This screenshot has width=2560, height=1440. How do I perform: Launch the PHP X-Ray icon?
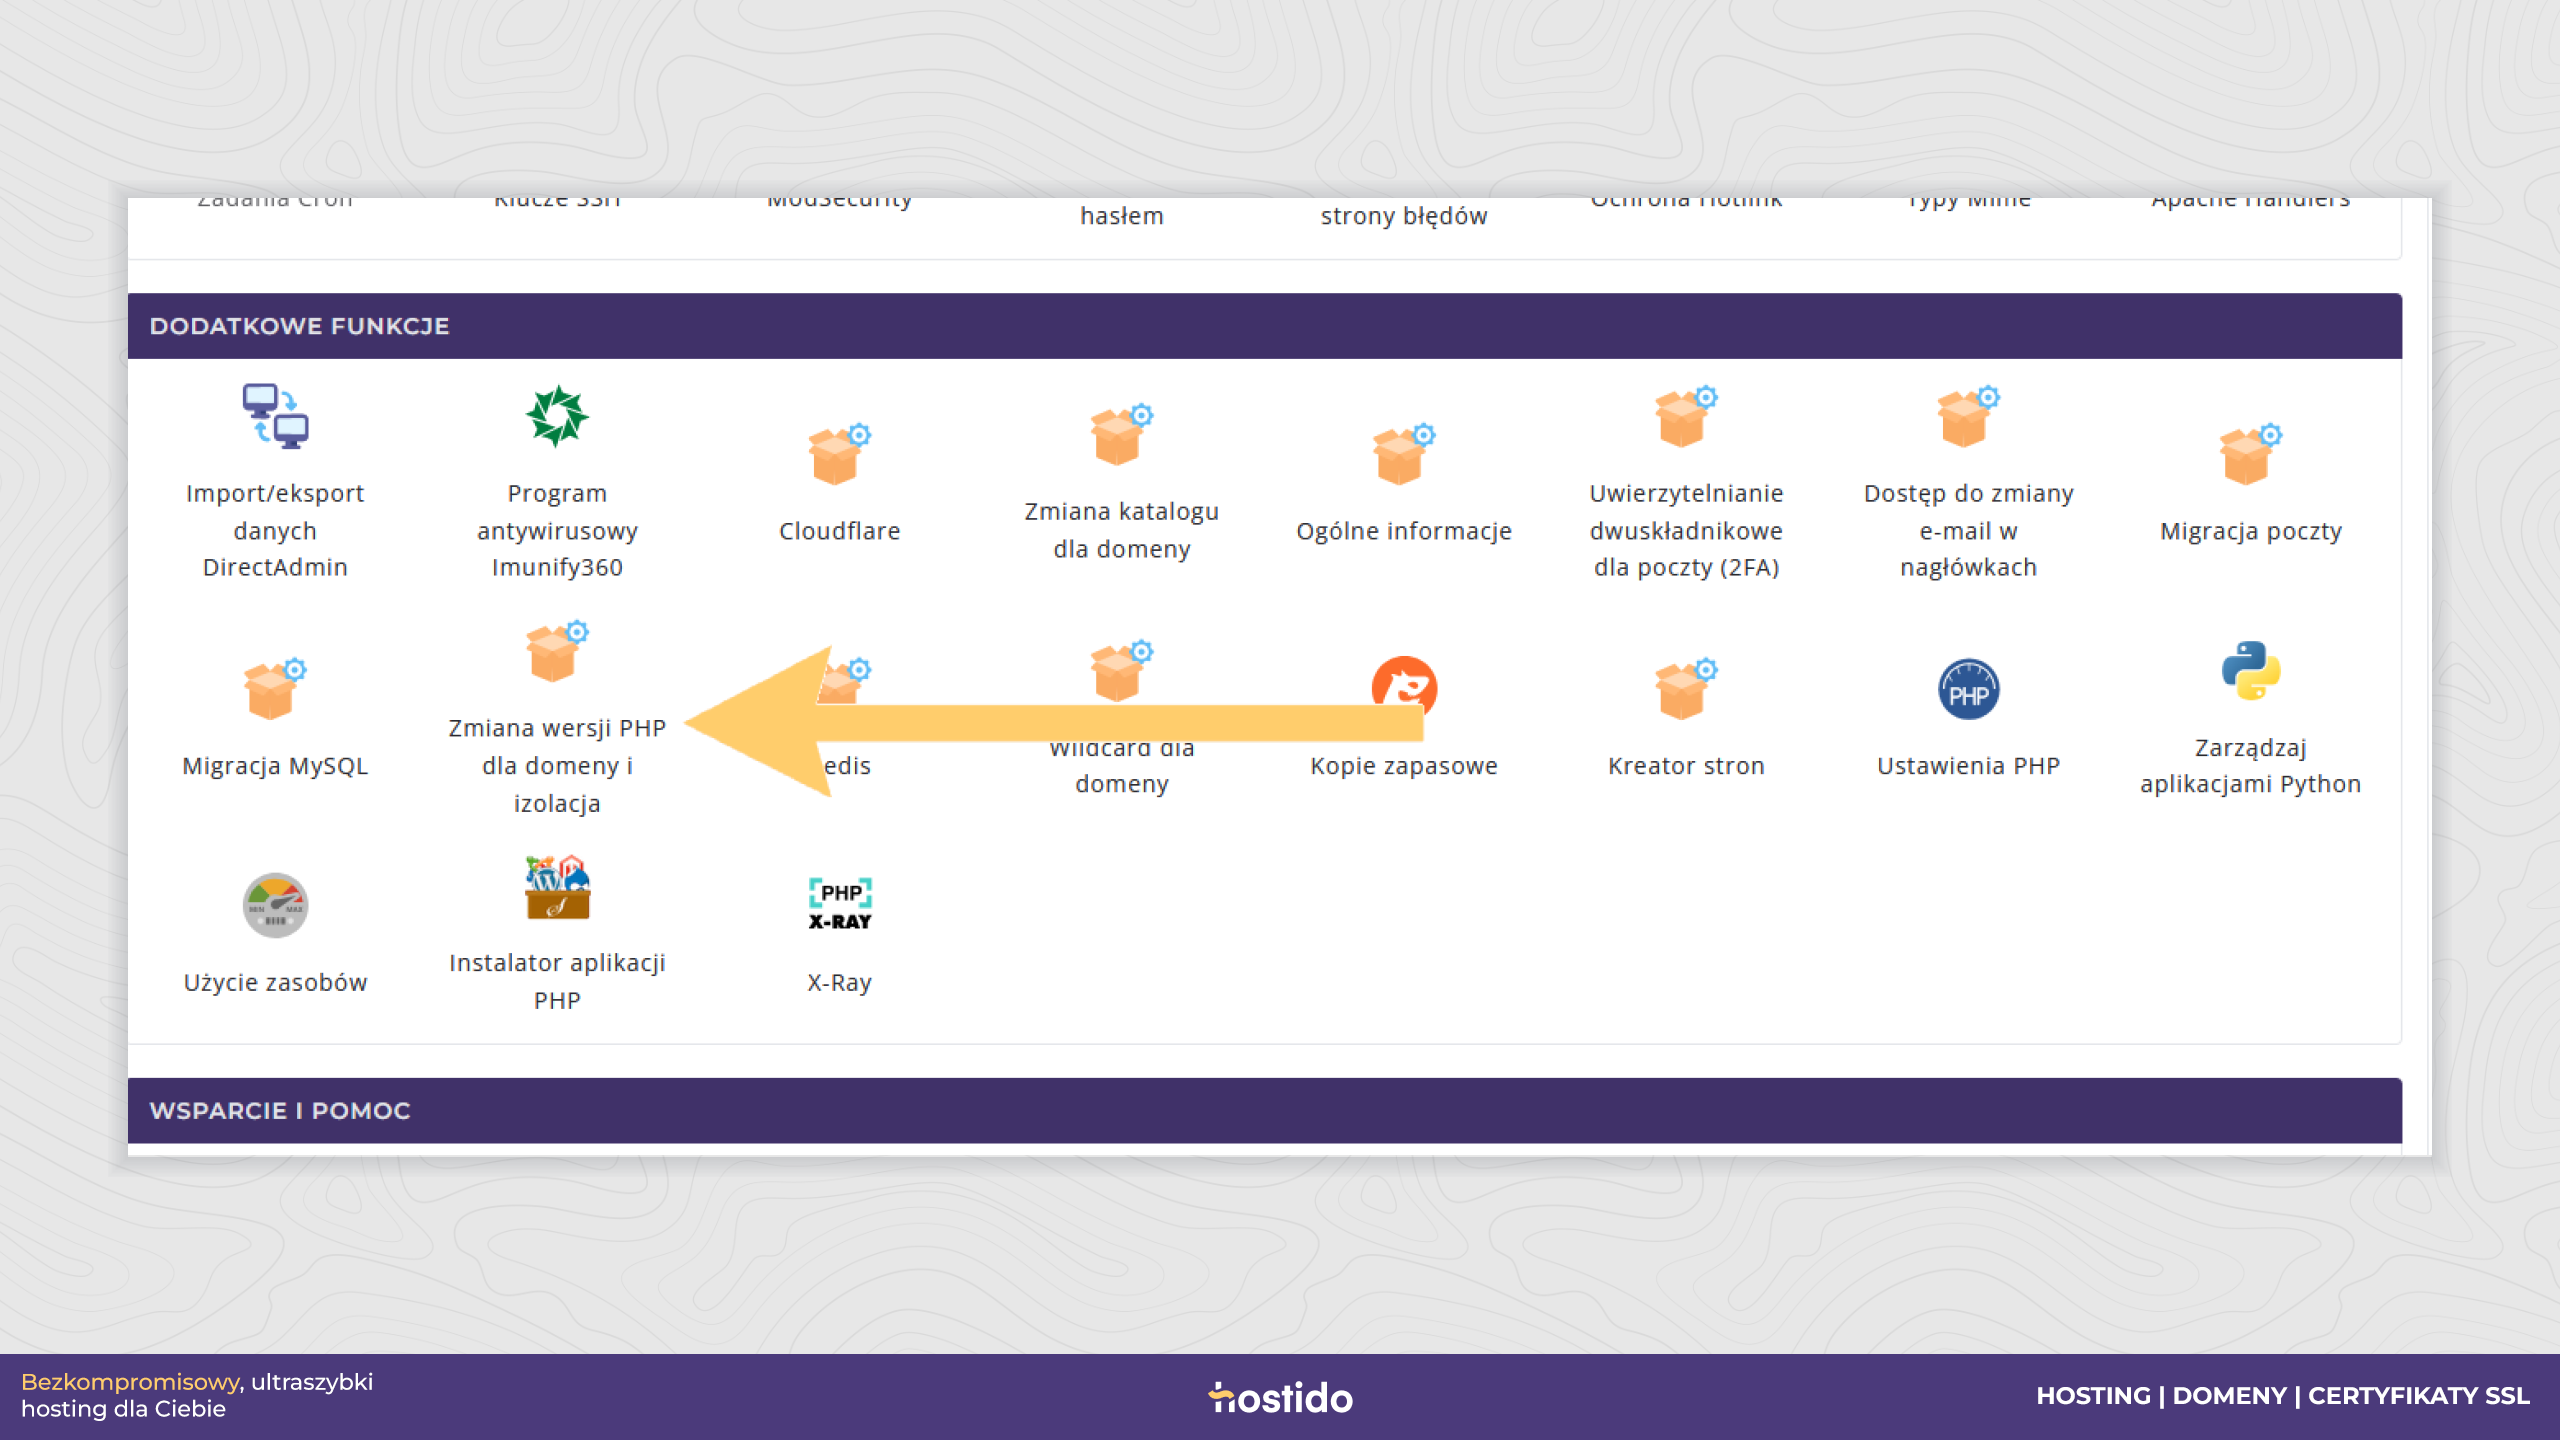(839, 905)
